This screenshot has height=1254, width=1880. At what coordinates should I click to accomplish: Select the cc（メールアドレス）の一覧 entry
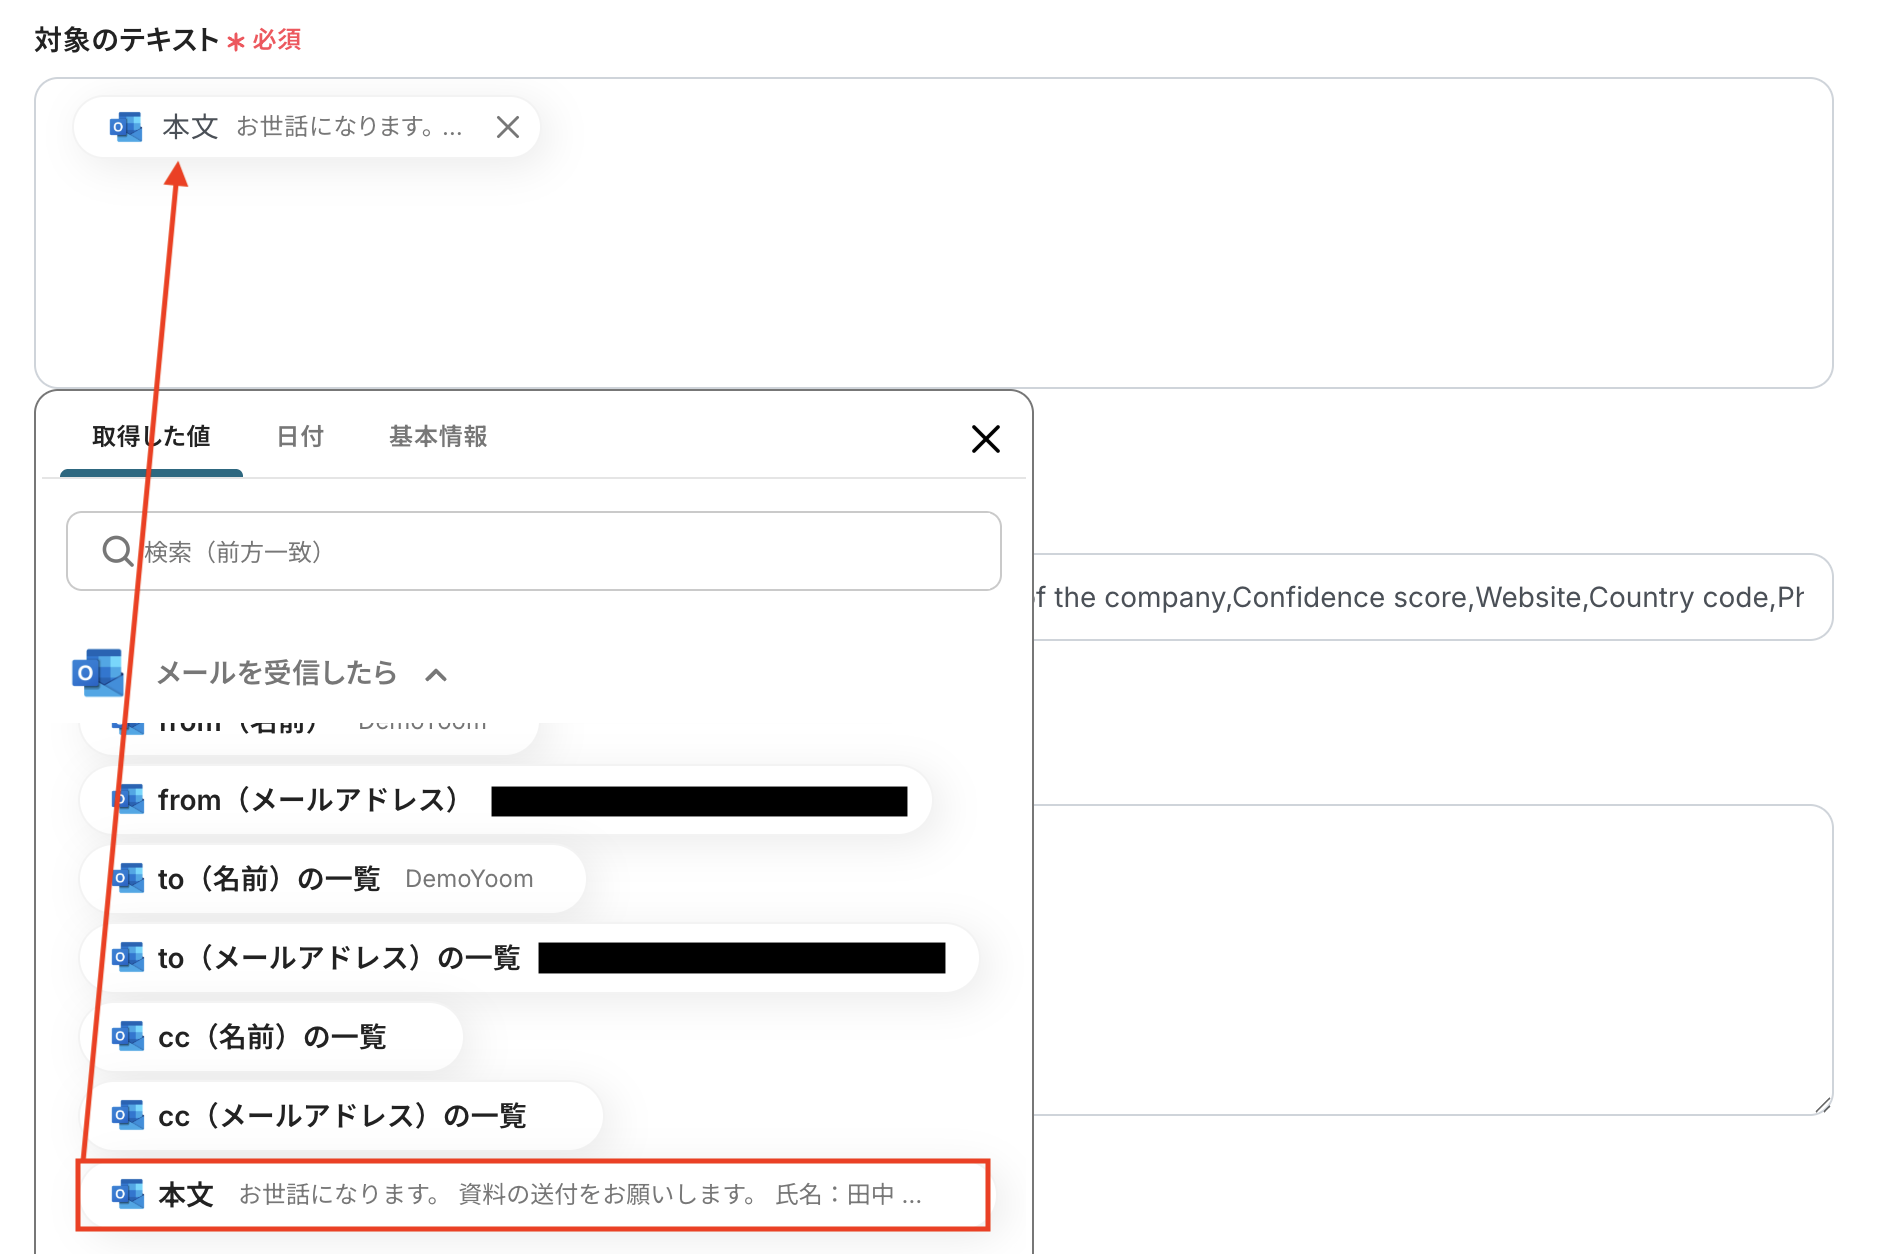click(340, 1116)
